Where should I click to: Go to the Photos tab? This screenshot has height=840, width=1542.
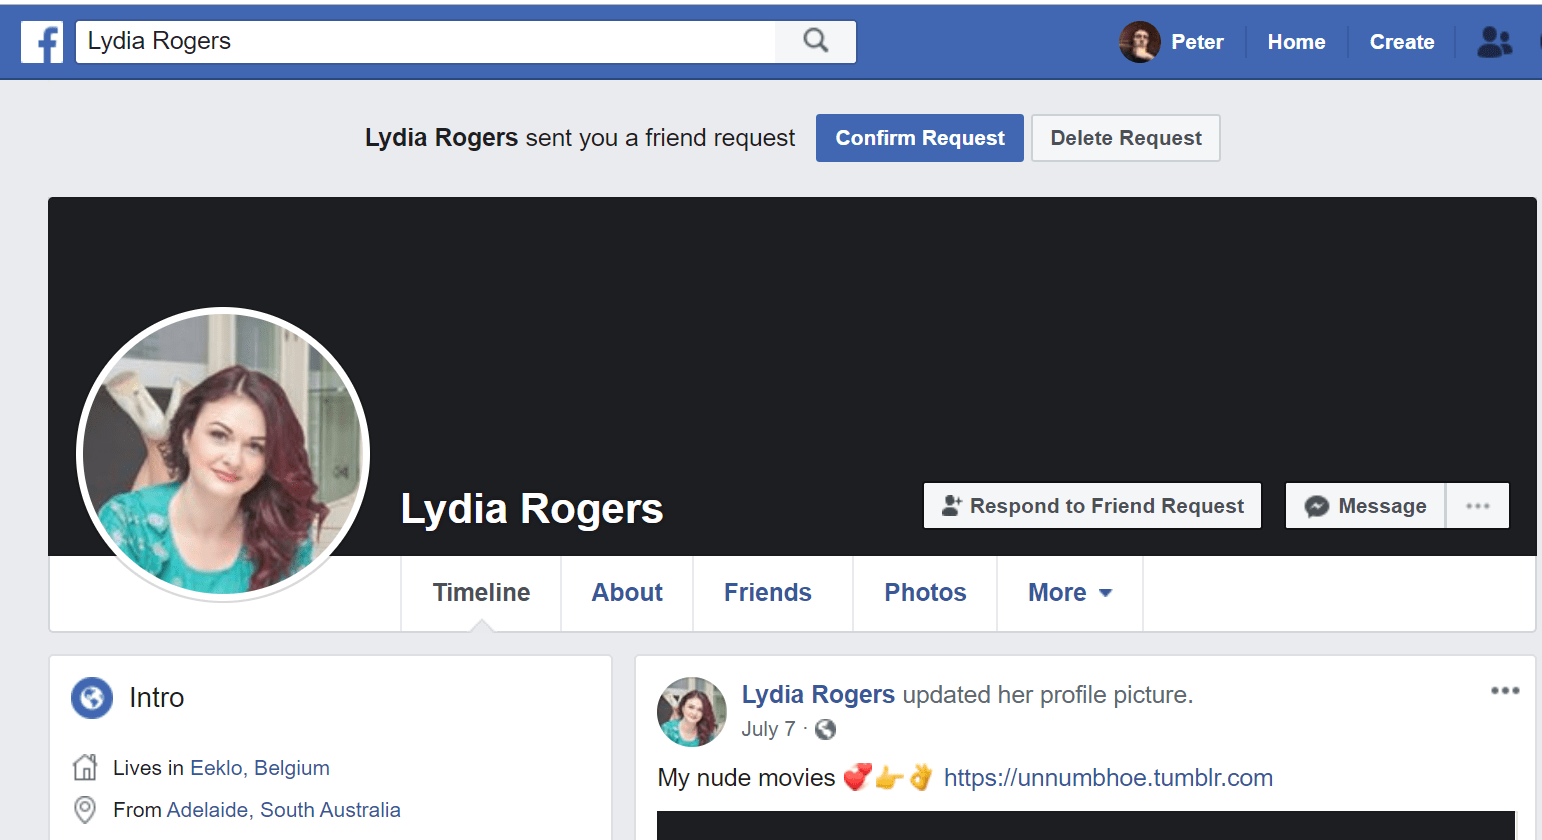point(925,593)
